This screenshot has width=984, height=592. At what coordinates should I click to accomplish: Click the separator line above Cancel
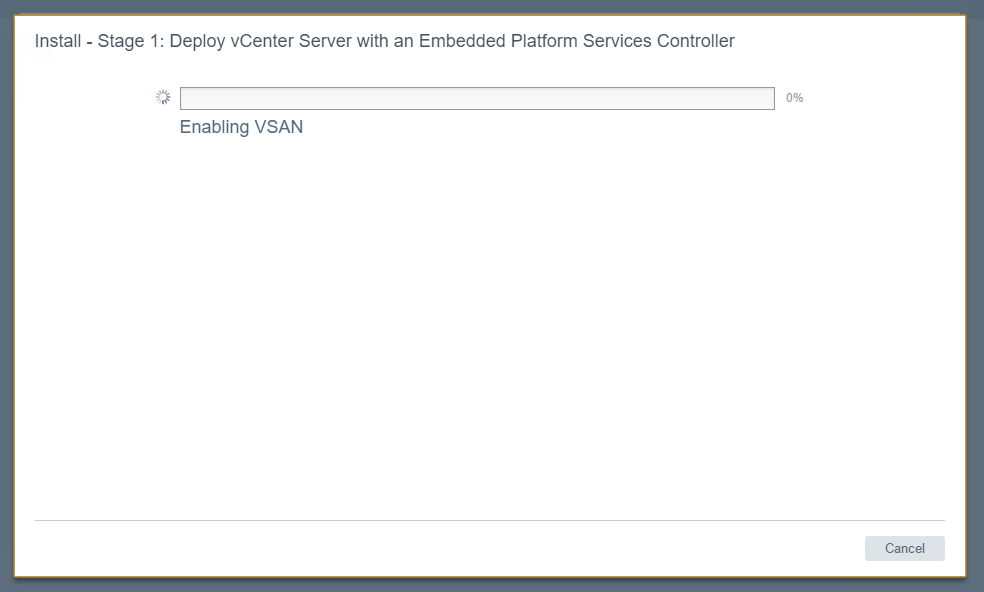[490, 520]
